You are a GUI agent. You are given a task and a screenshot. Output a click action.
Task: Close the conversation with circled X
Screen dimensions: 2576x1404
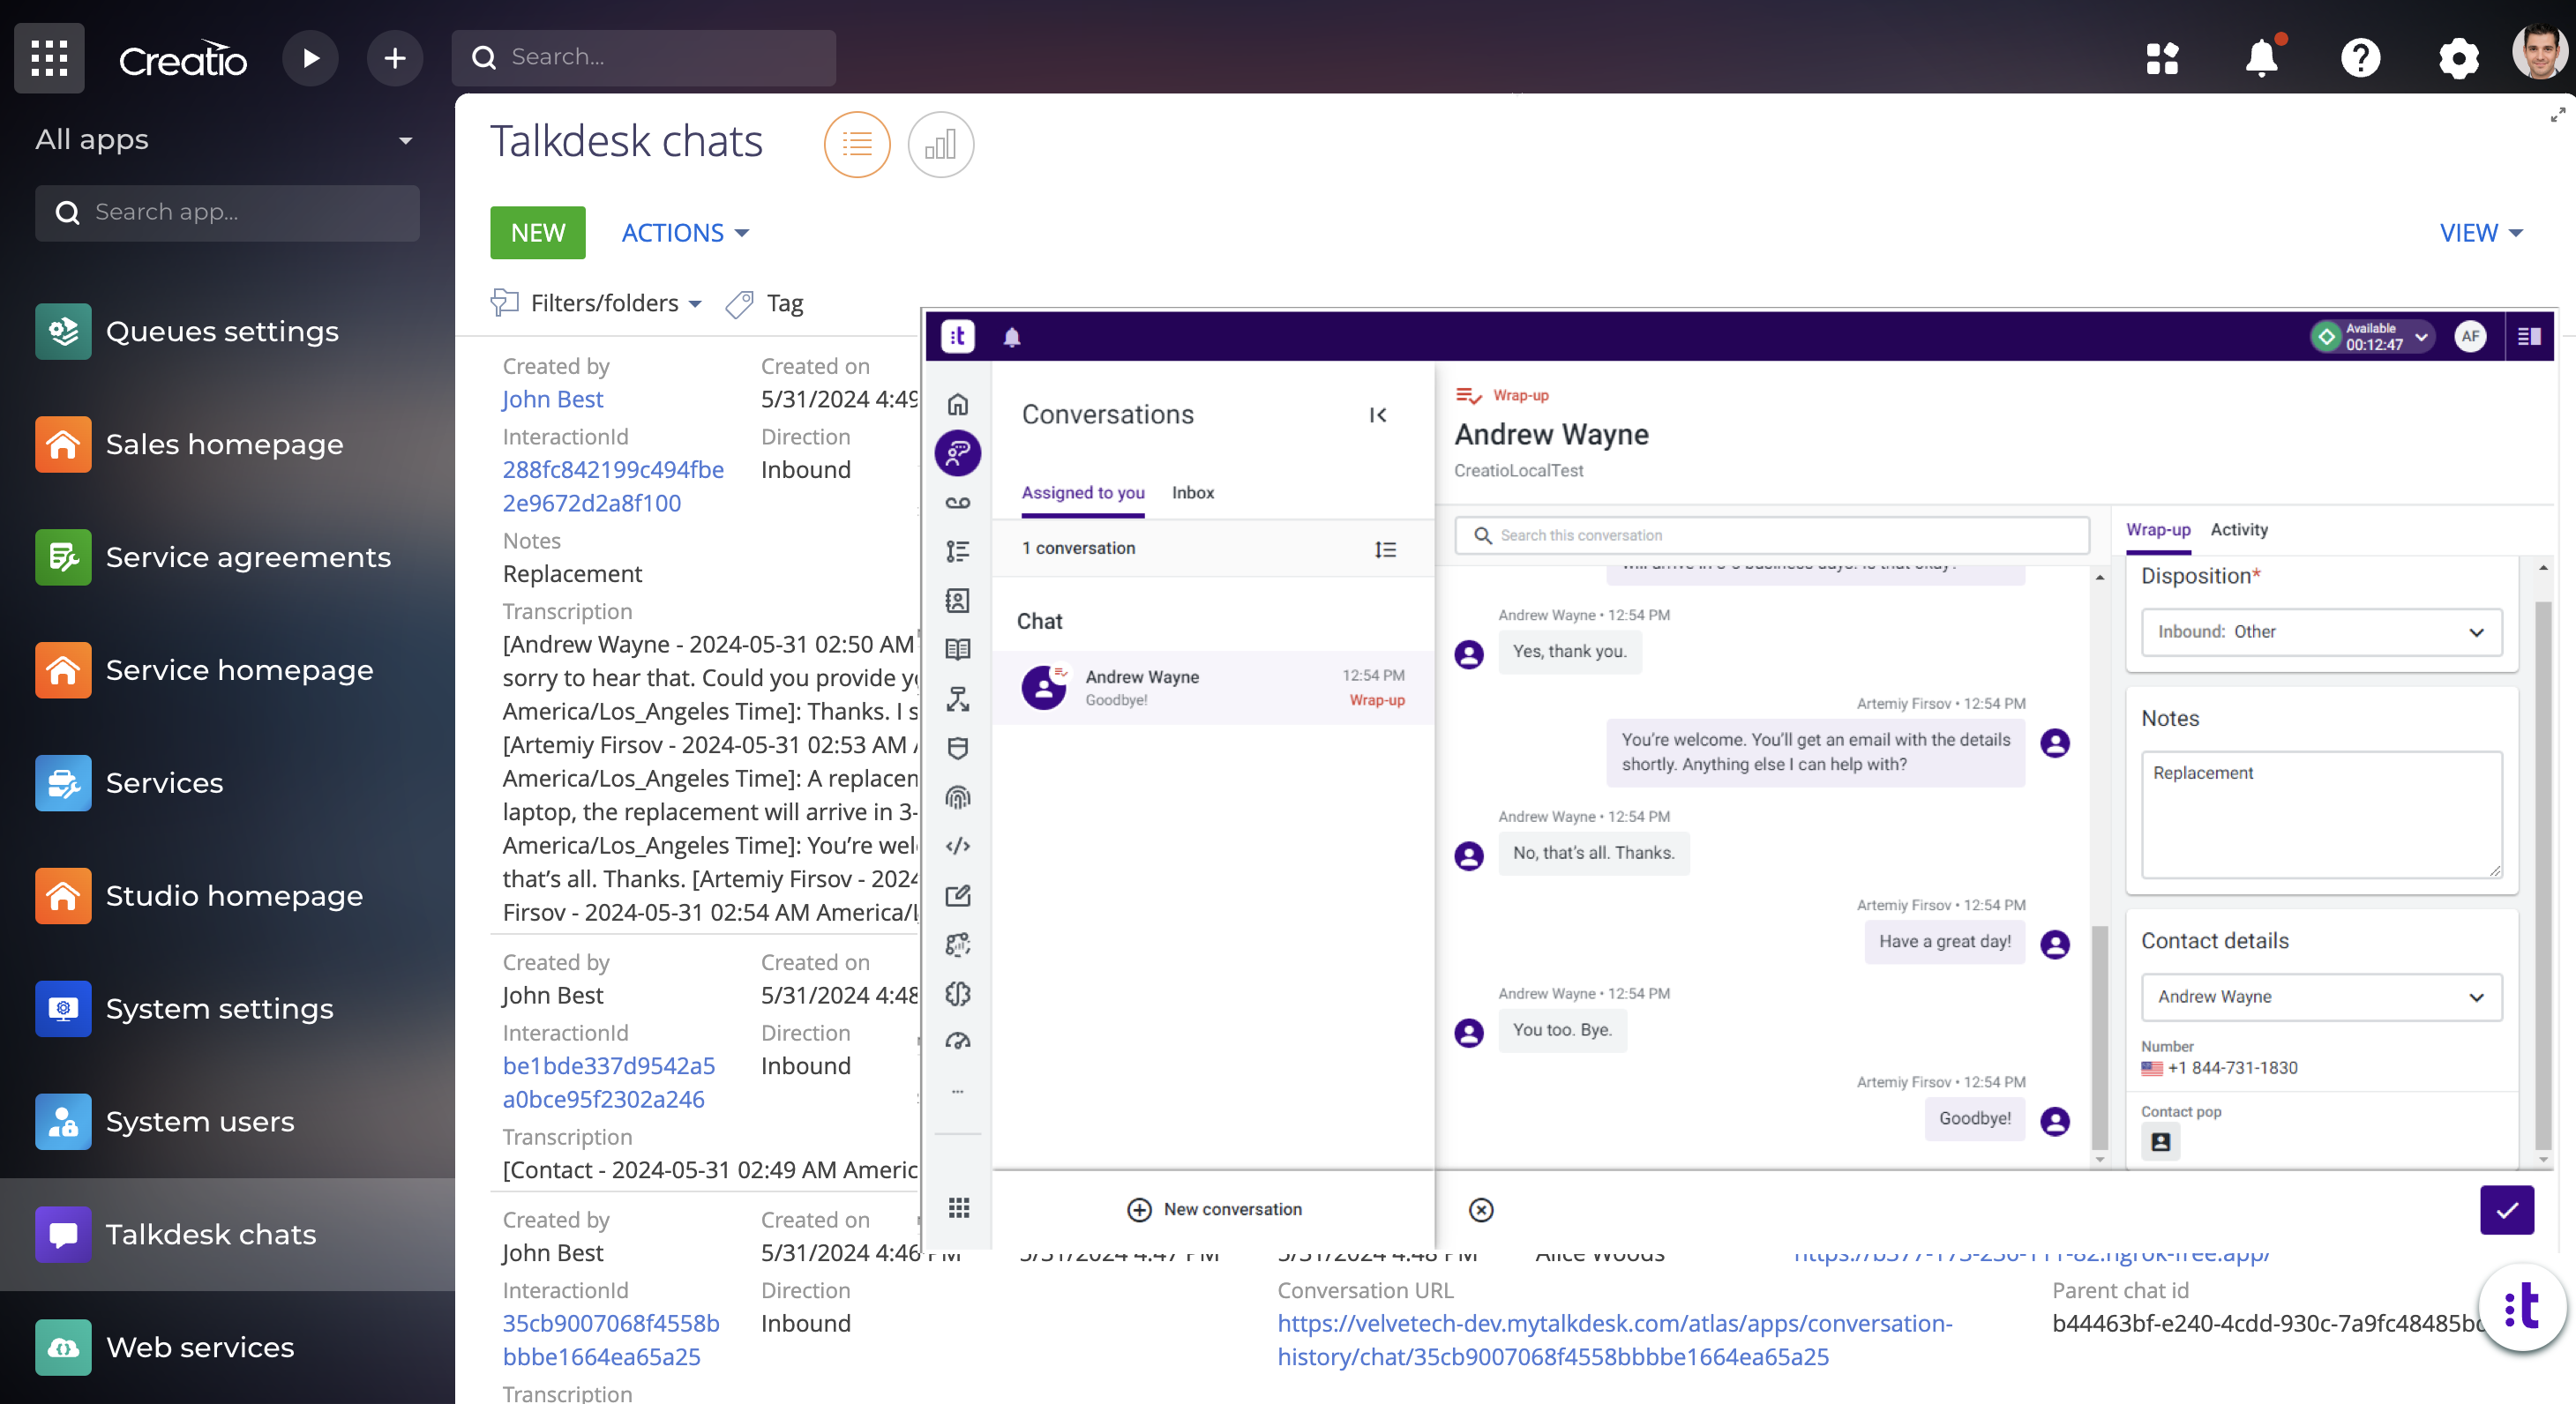pyautogui.click(x=1481, y=1211)
